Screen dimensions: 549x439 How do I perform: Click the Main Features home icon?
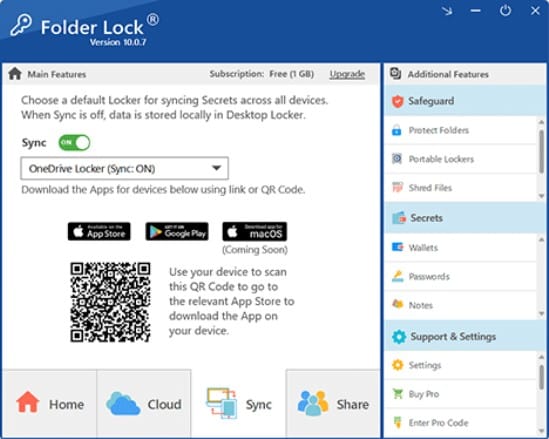[15, 74]
